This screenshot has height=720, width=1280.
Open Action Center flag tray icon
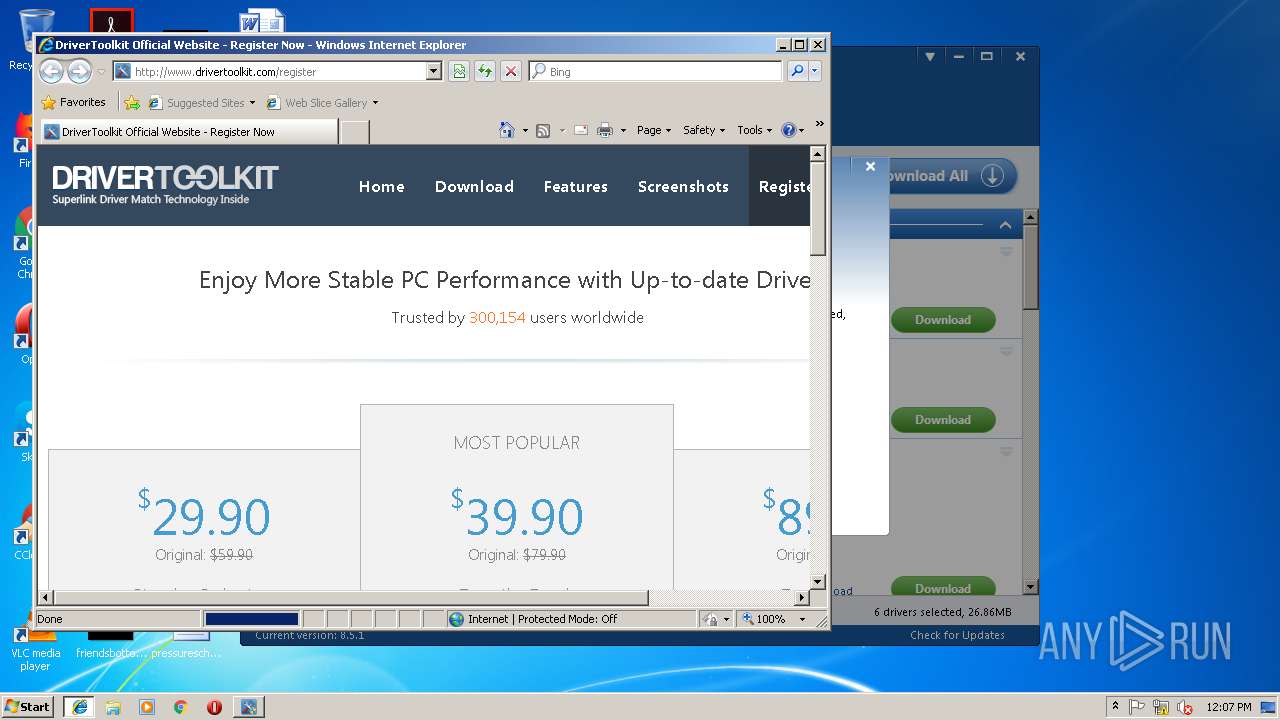1138,707
